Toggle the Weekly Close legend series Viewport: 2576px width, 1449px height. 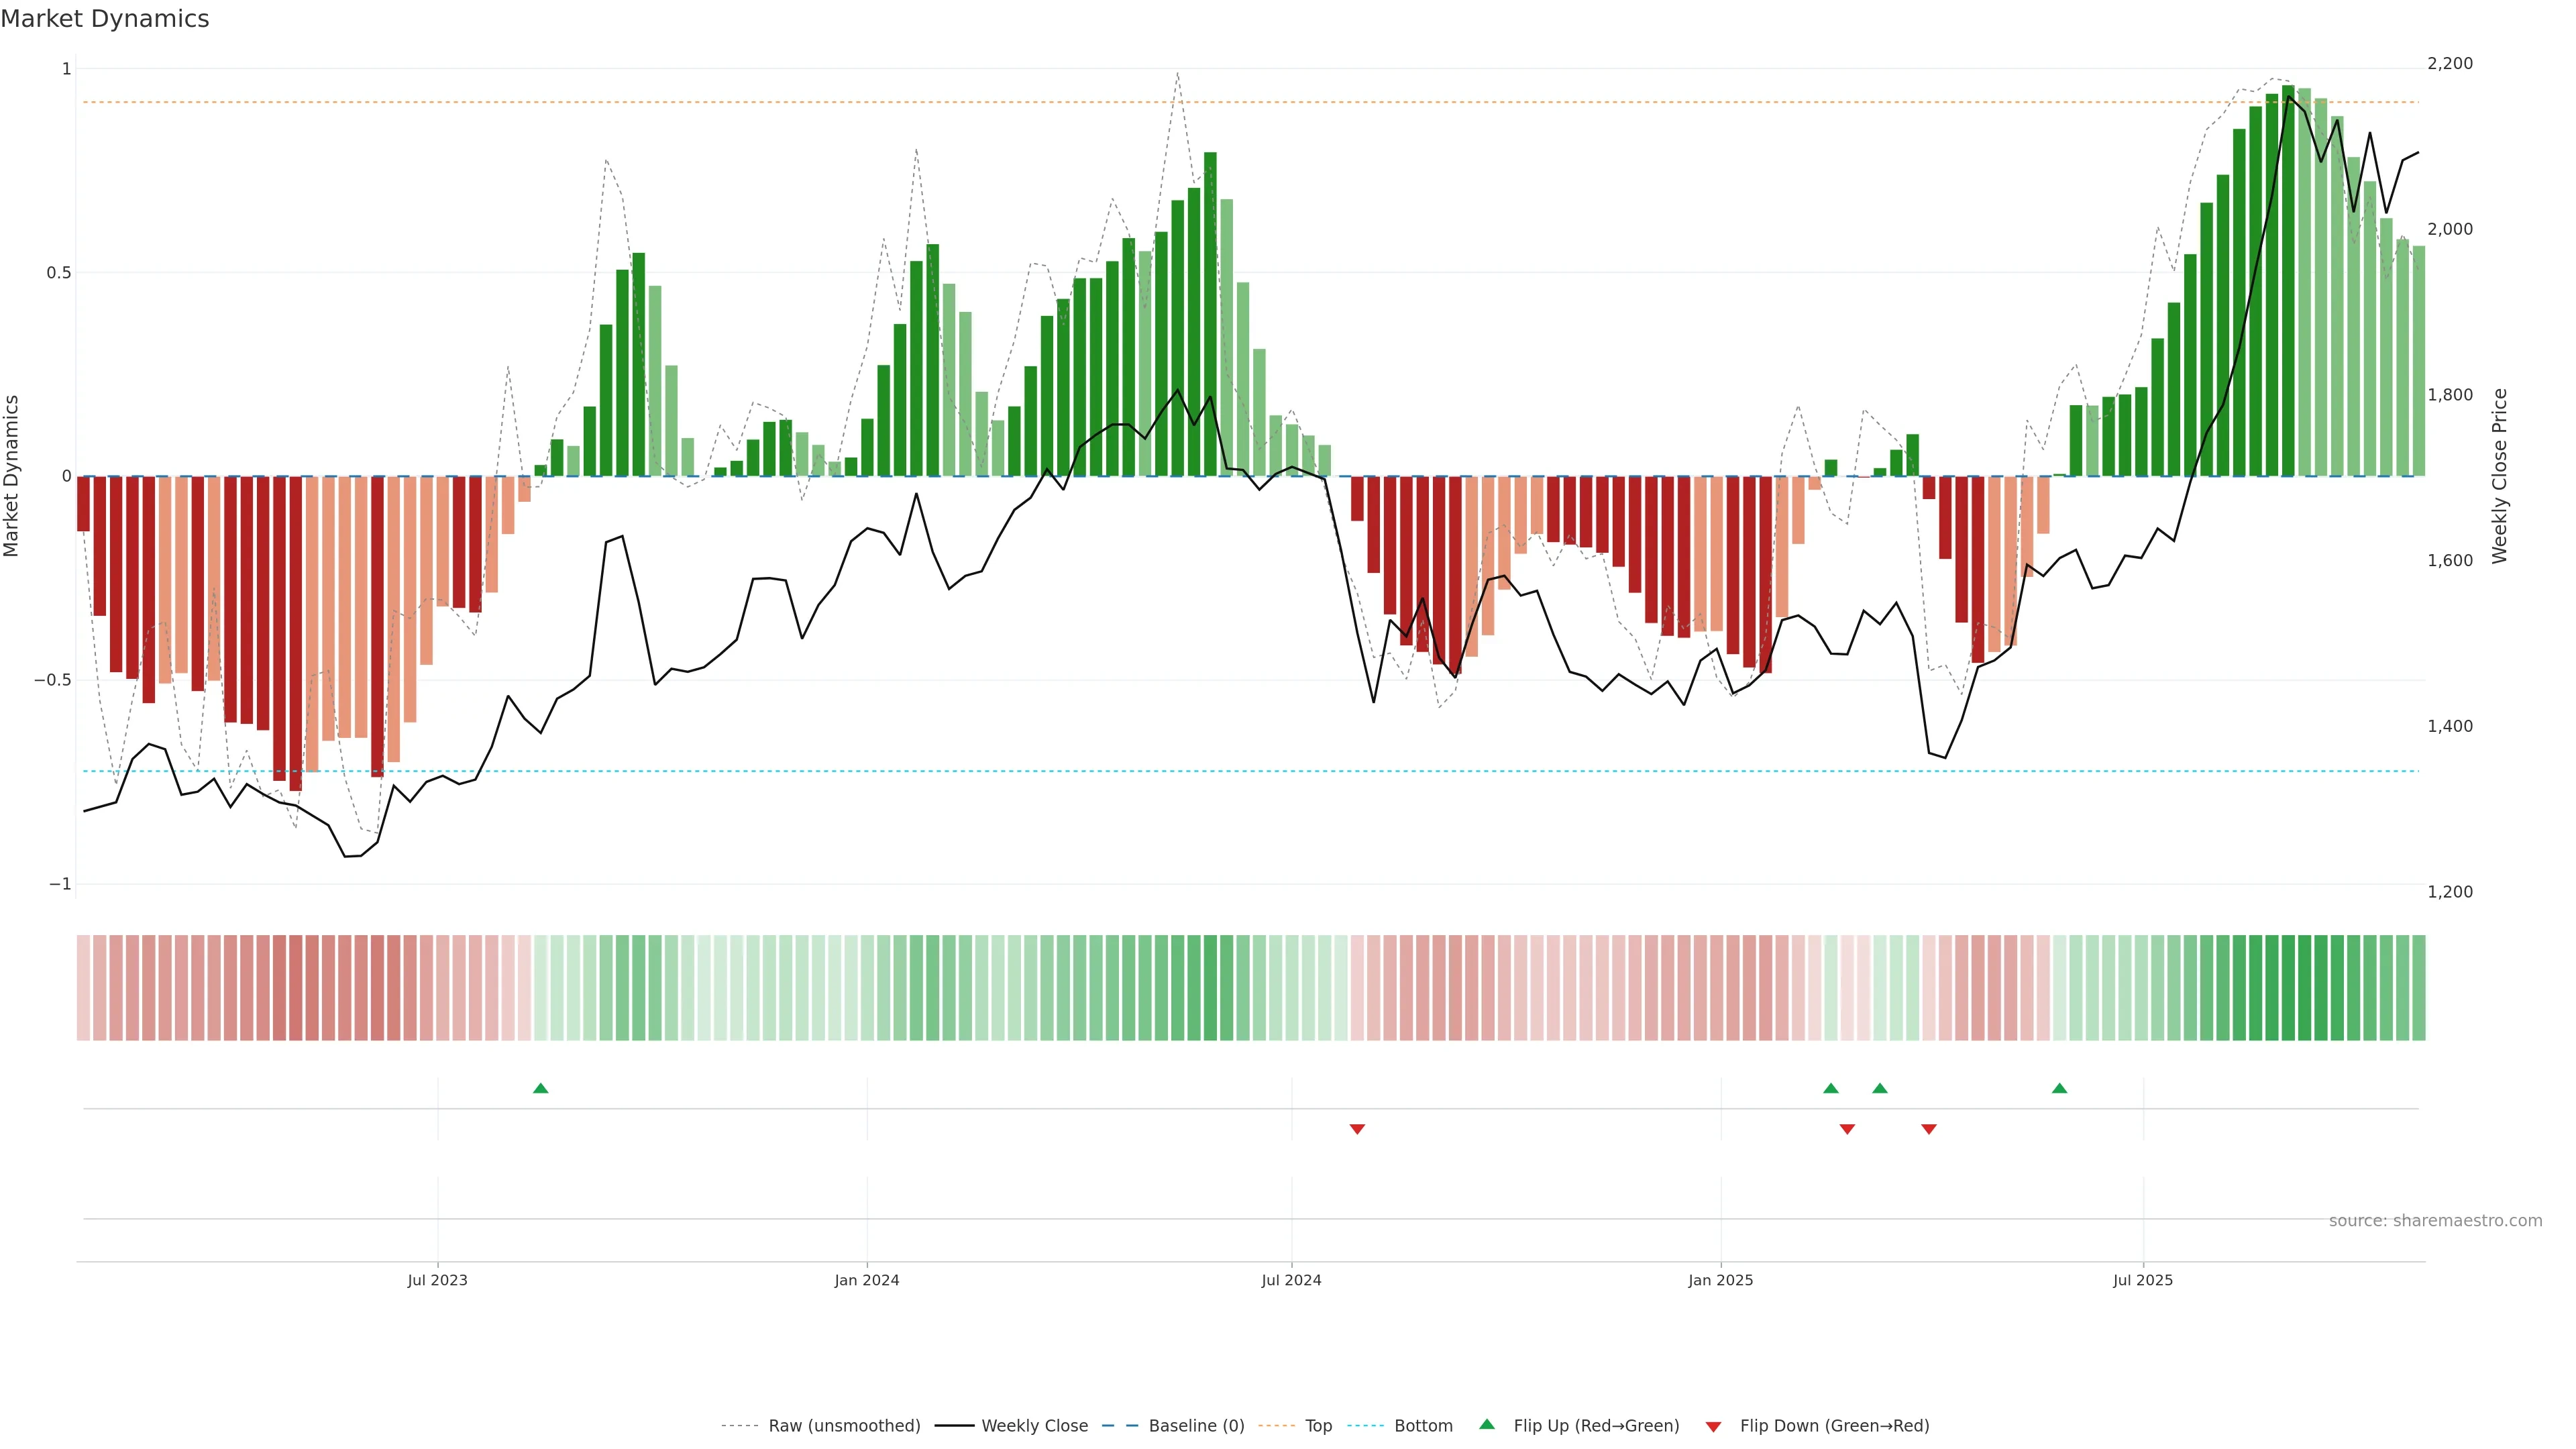(x=1034, y=1426)
